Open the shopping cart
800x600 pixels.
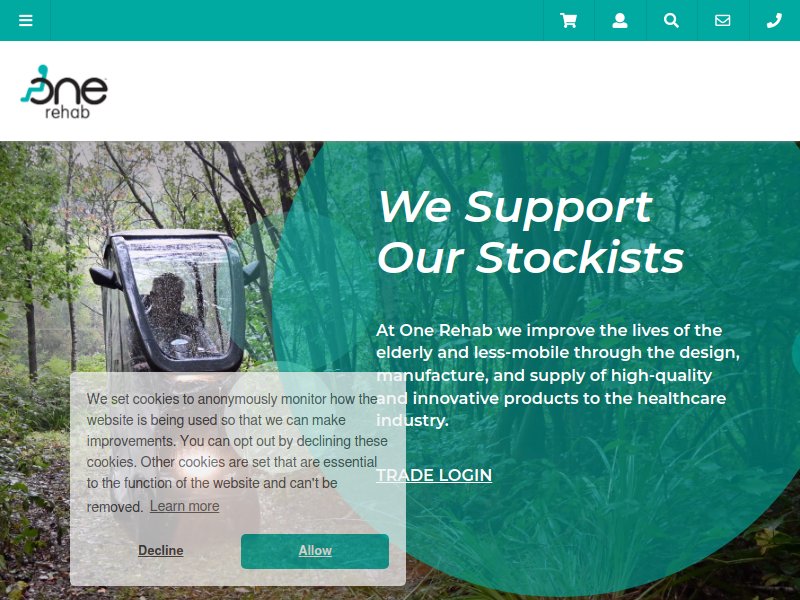pos(568,20)
